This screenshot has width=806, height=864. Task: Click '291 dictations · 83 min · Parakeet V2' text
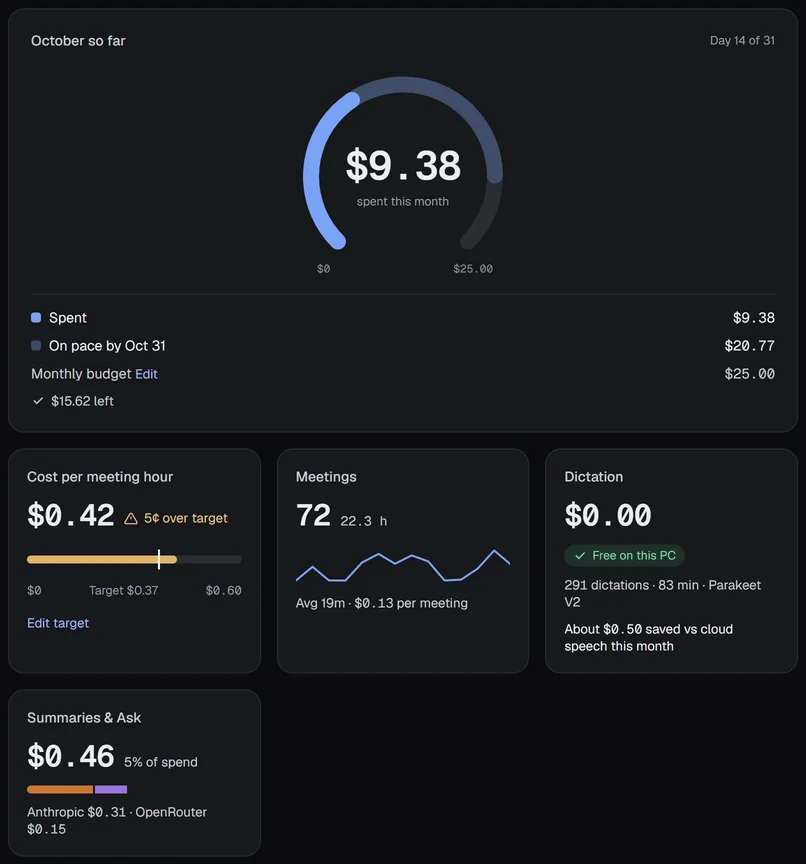coord(662,593)
